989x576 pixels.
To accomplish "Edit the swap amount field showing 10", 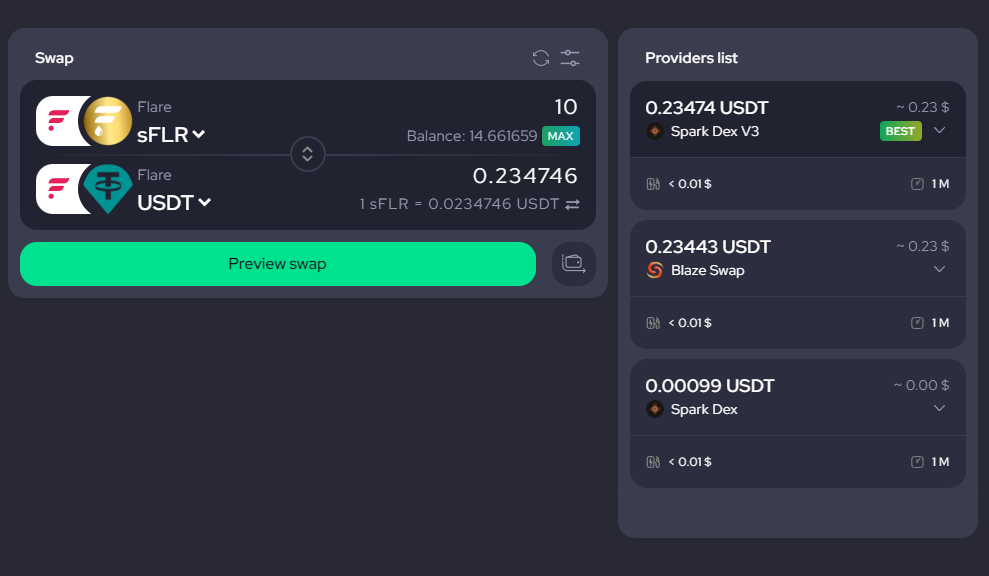I will click(x=566, y=107).
